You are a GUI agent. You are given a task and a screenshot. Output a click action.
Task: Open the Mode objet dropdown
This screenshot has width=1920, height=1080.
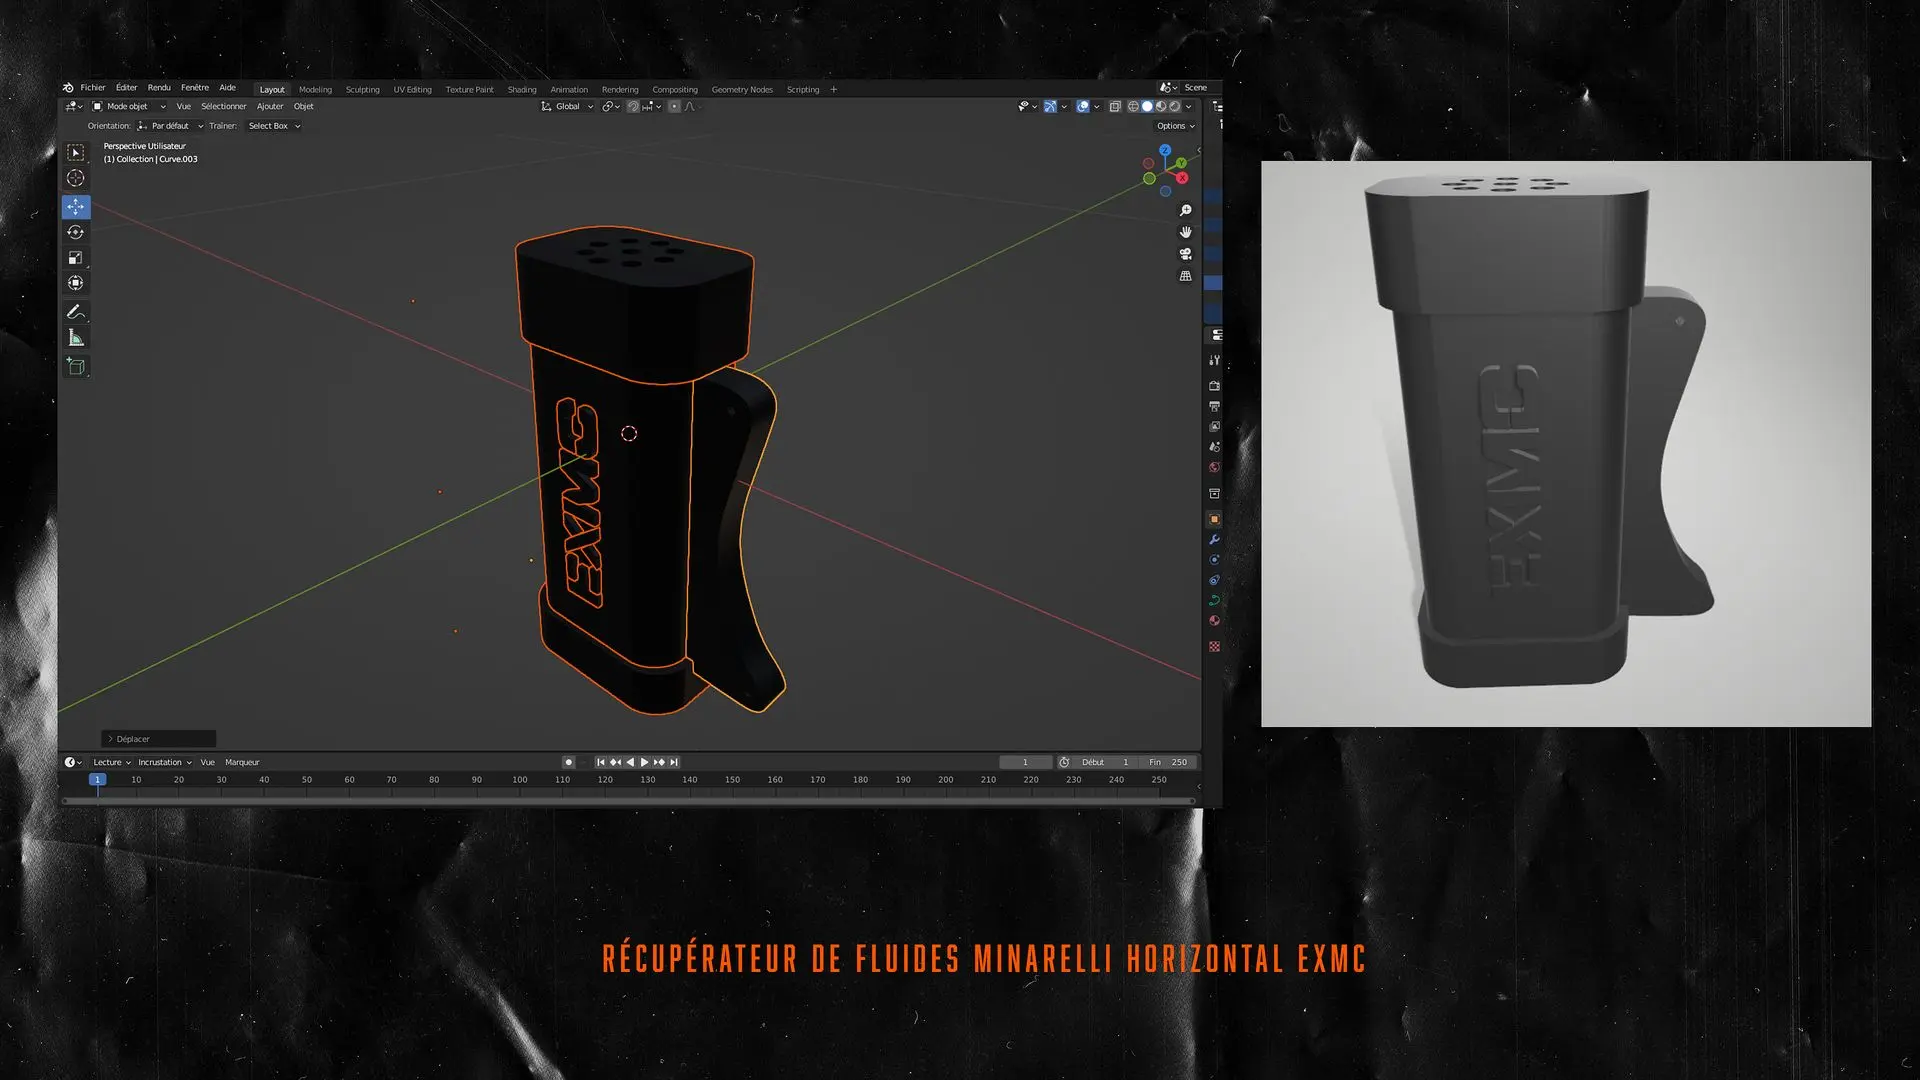[x=129, y=106]
